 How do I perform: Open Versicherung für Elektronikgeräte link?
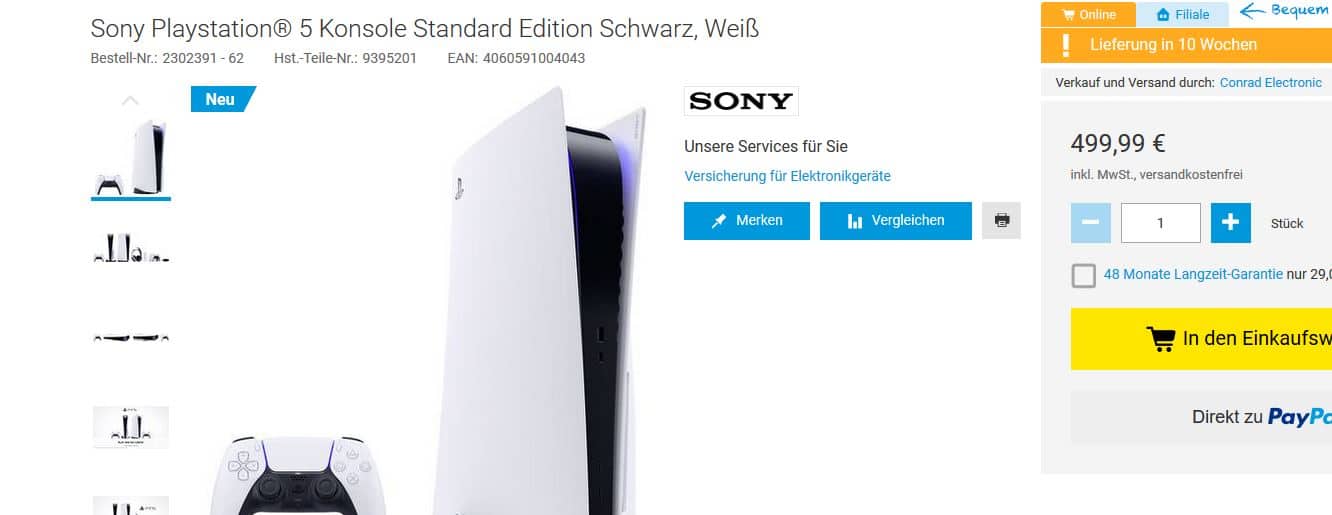[x=787, y=176]
